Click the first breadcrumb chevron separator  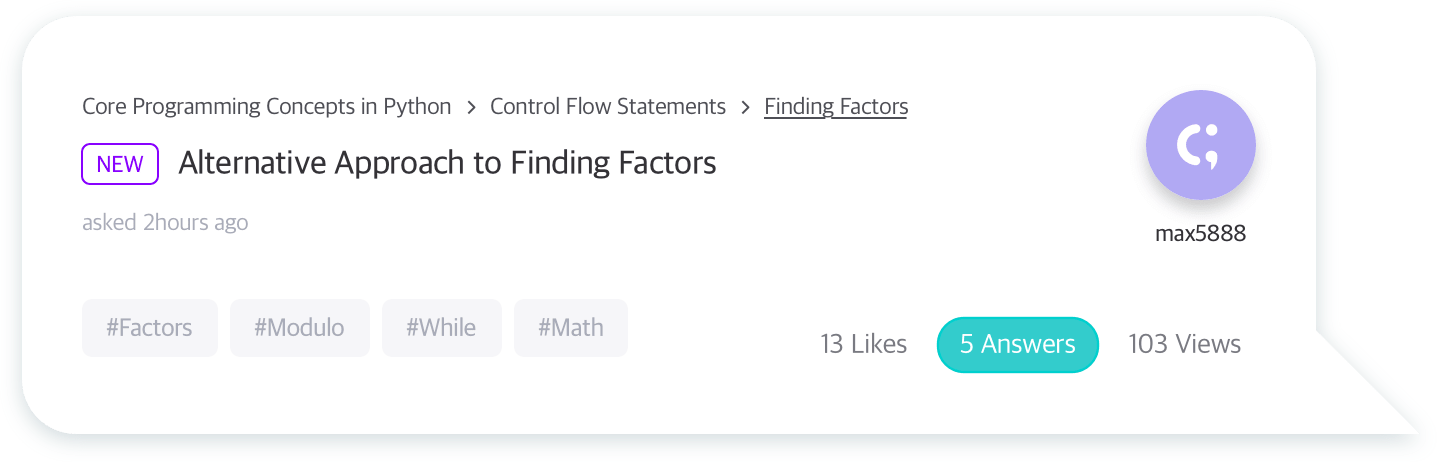click(471, 107)
